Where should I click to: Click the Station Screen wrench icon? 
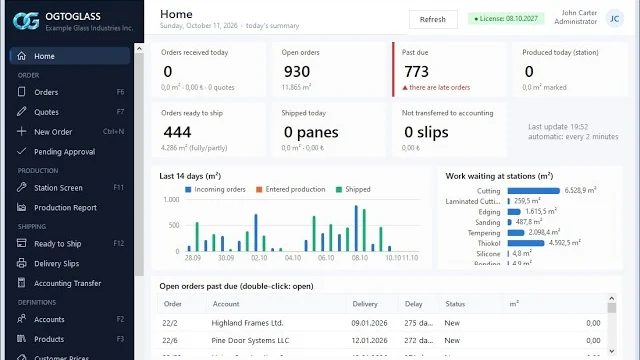tap(22, 187)
